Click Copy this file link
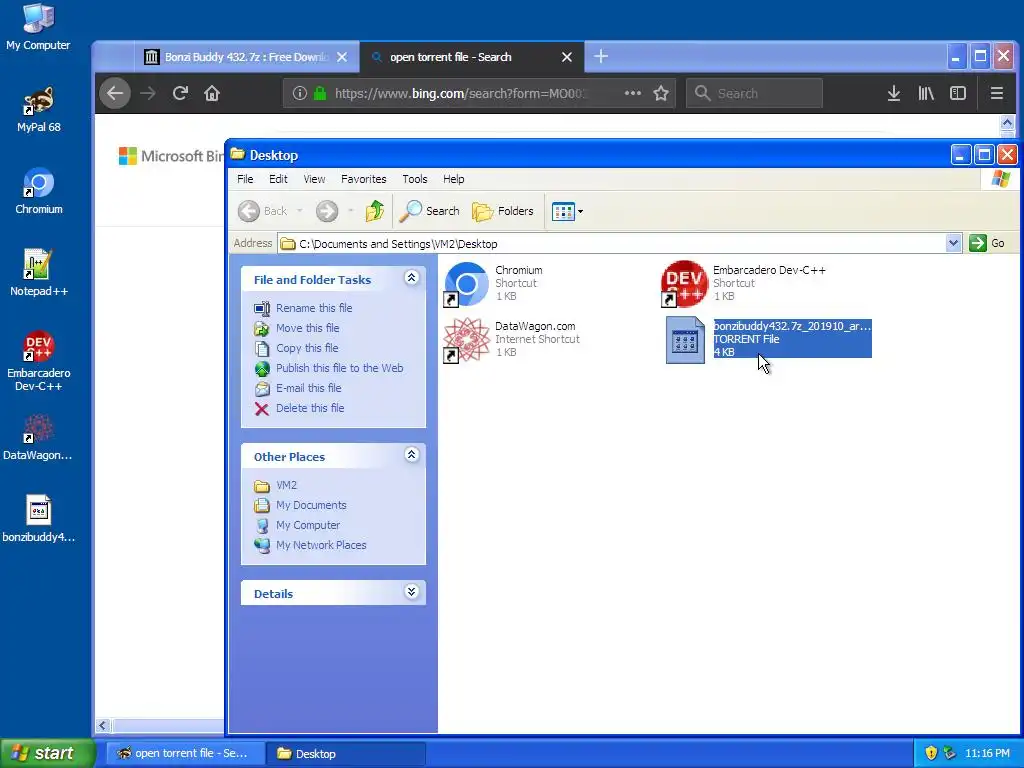Screen dimensions: 1024x768 [307, 348]
